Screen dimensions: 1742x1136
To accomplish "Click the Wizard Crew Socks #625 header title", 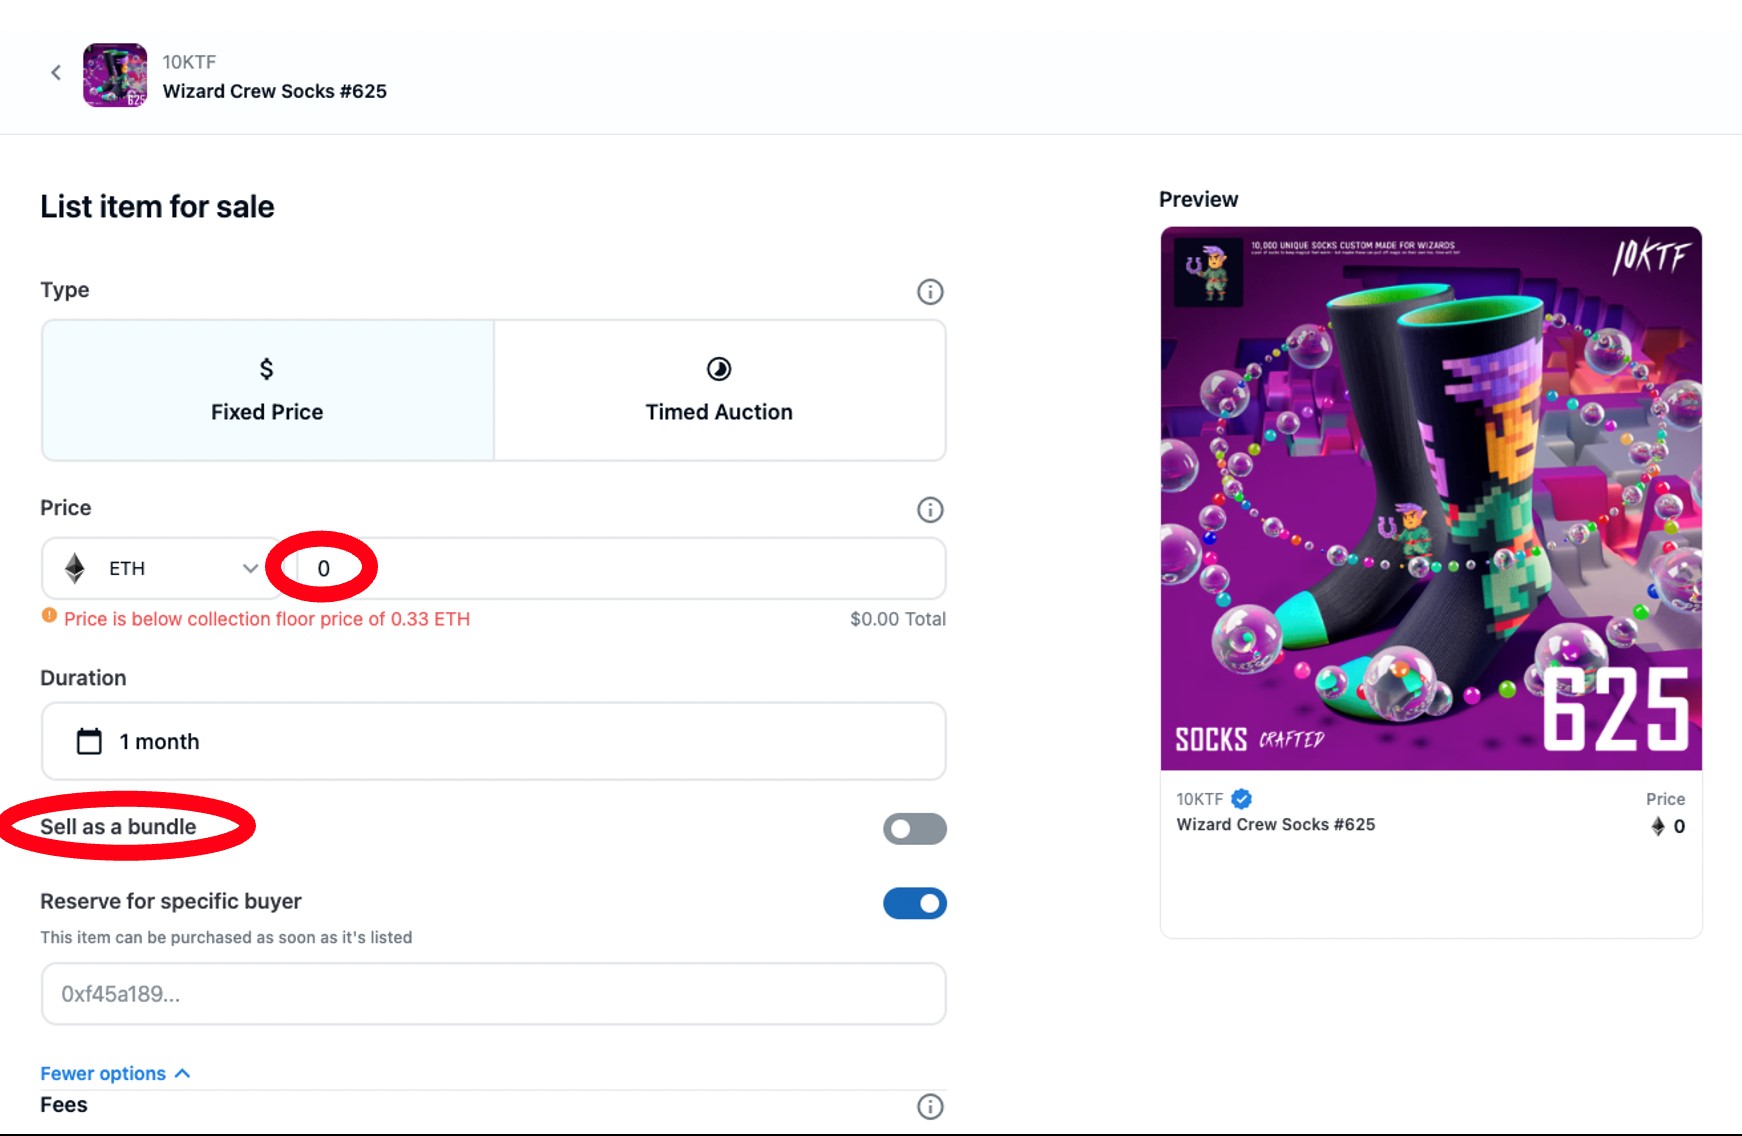I will (x=275, y=91).
